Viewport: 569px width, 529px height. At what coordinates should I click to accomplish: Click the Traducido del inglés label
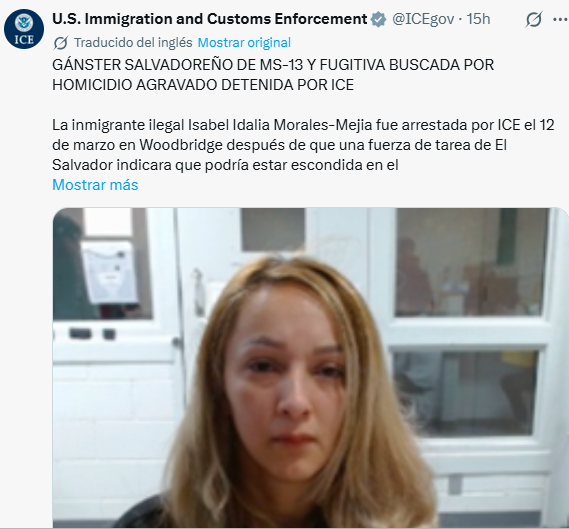point(133,43)
